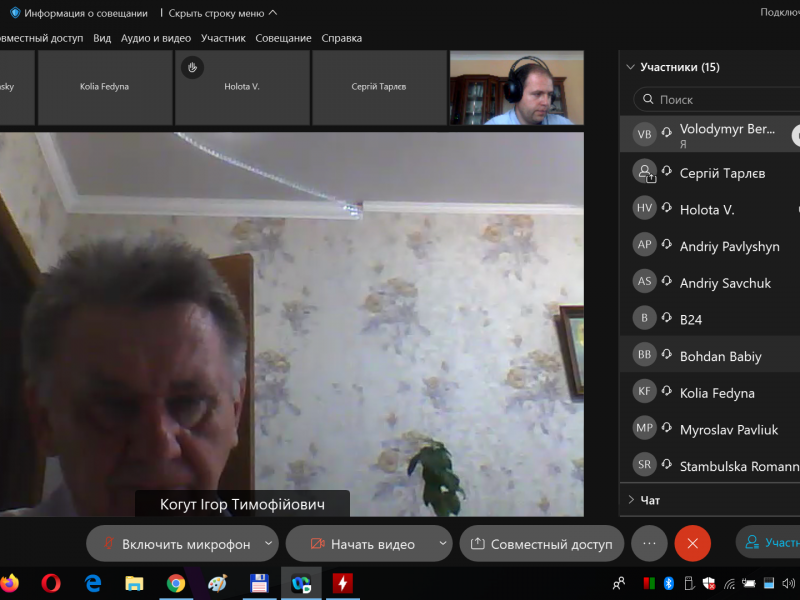Collapse the Участники (15) panel
The height and width of the screenshot is (600, 800).
630,67
